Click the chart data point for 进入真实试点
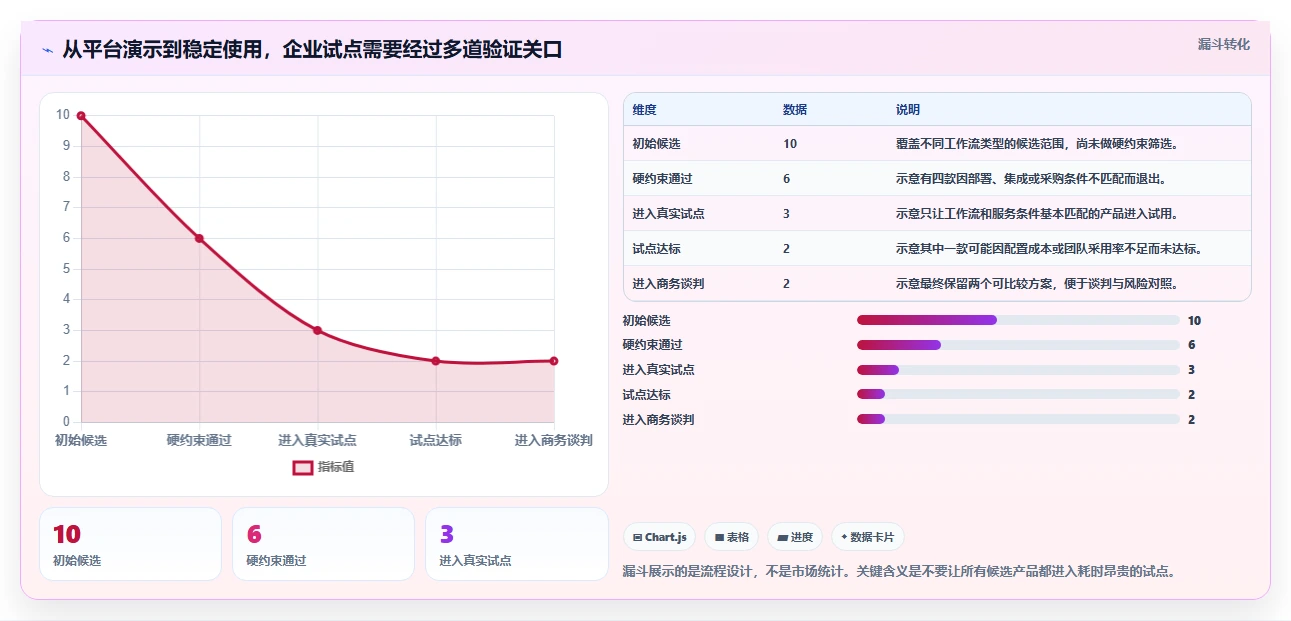1291x621 pixels. point(317,330)
